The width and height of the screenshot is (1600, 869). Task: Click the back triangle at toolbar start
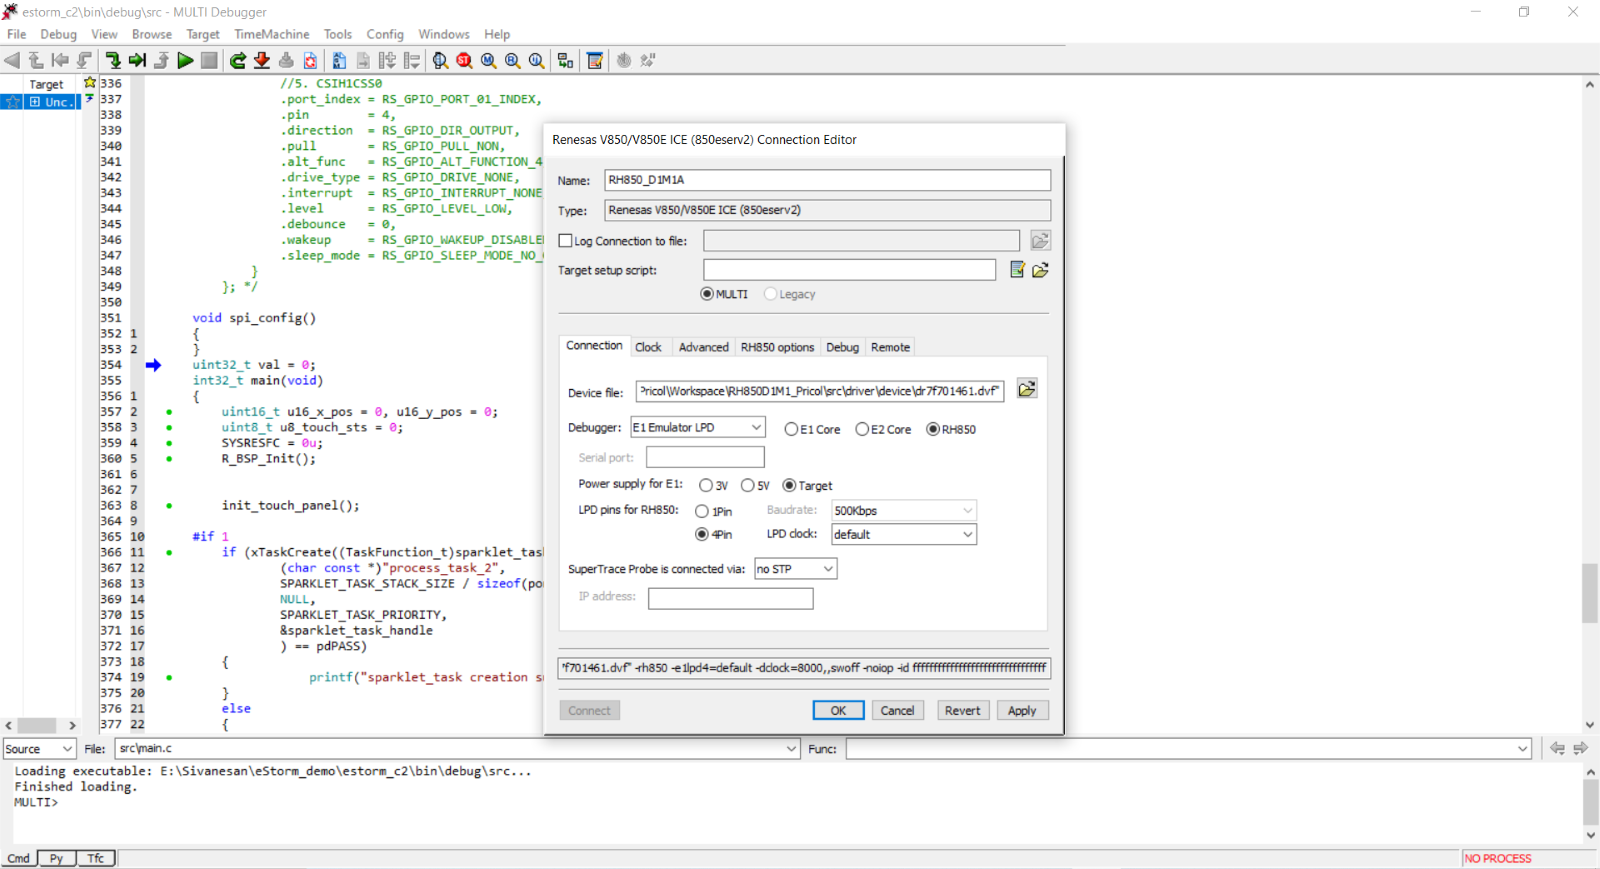coord(12,60)
